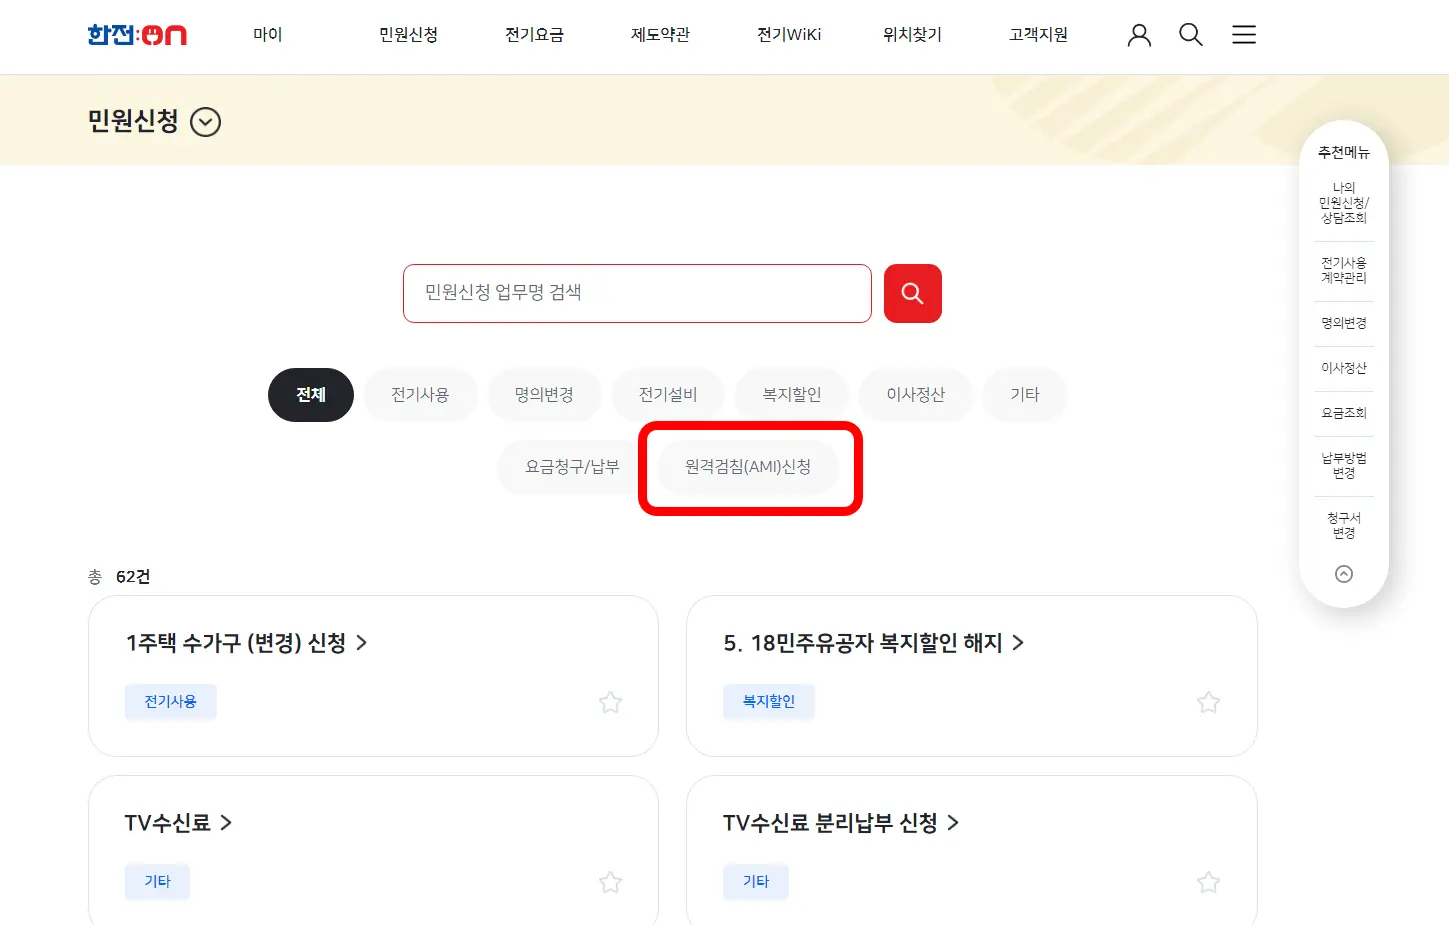Open the 고객지원 menu

point(1037,34)
